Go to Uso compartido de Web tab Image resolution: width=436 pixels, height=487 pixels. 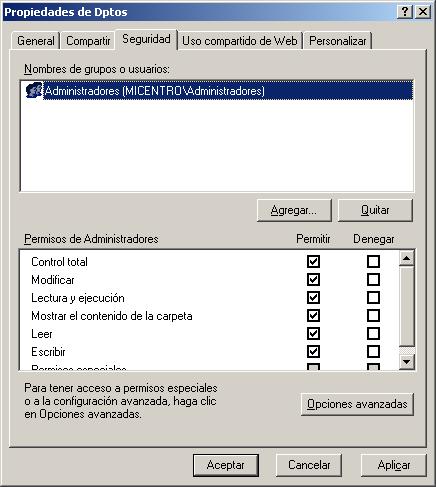(240, 41)
